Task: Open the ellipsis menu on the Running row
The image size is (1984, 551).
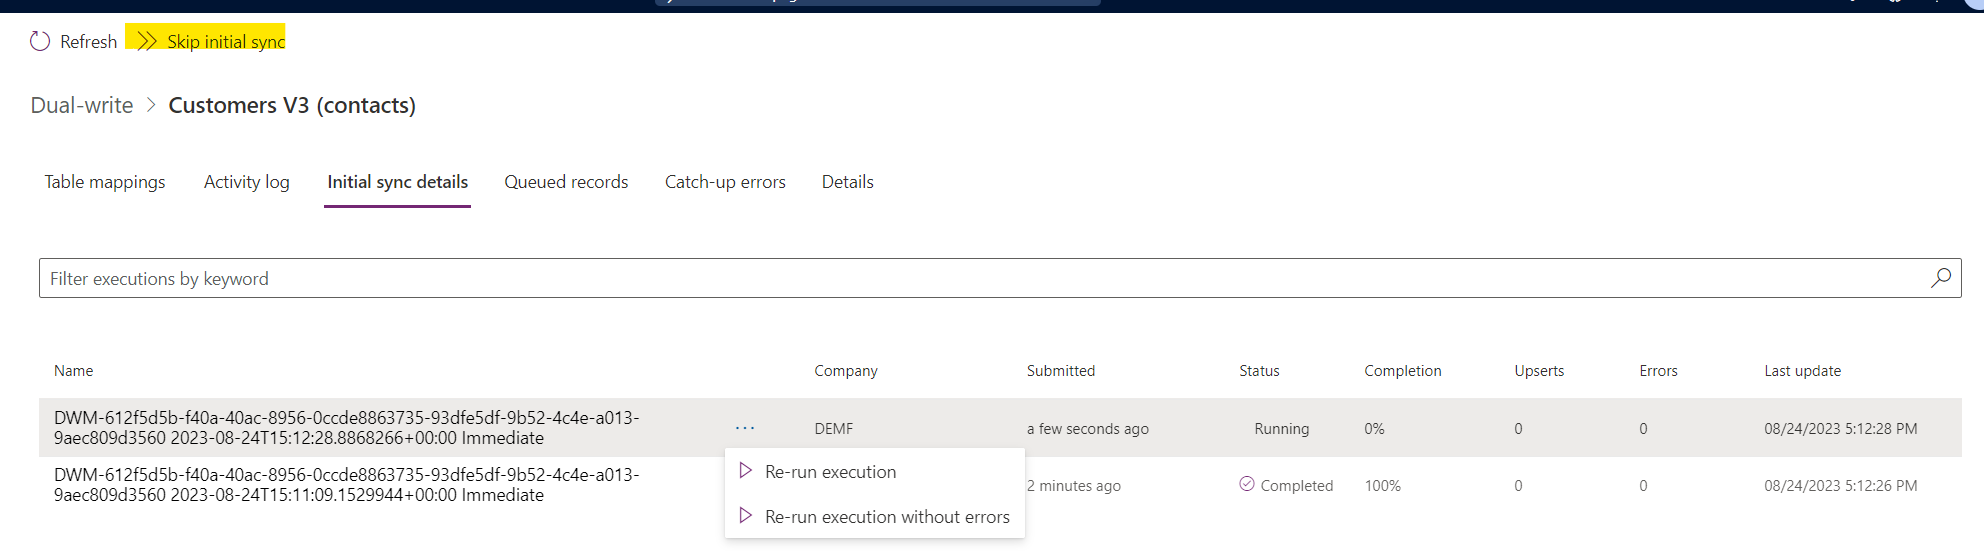Action: 745,428
